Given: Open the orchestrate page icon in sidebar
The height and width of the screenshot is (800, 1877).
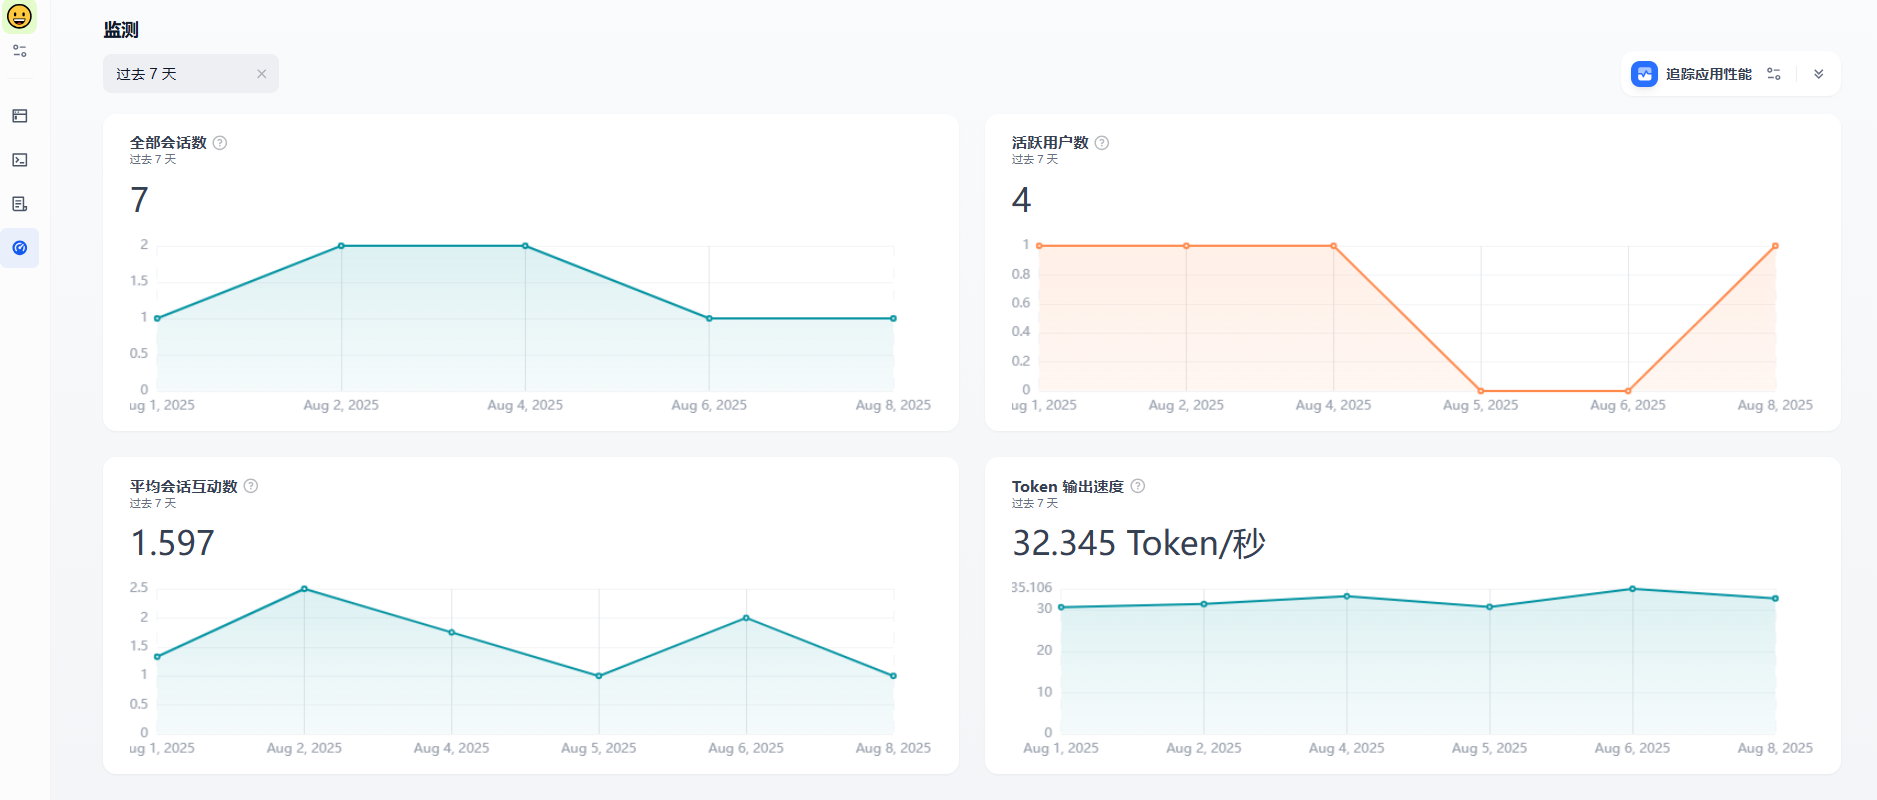Looking at the screenshot, I should click(19, 116).
